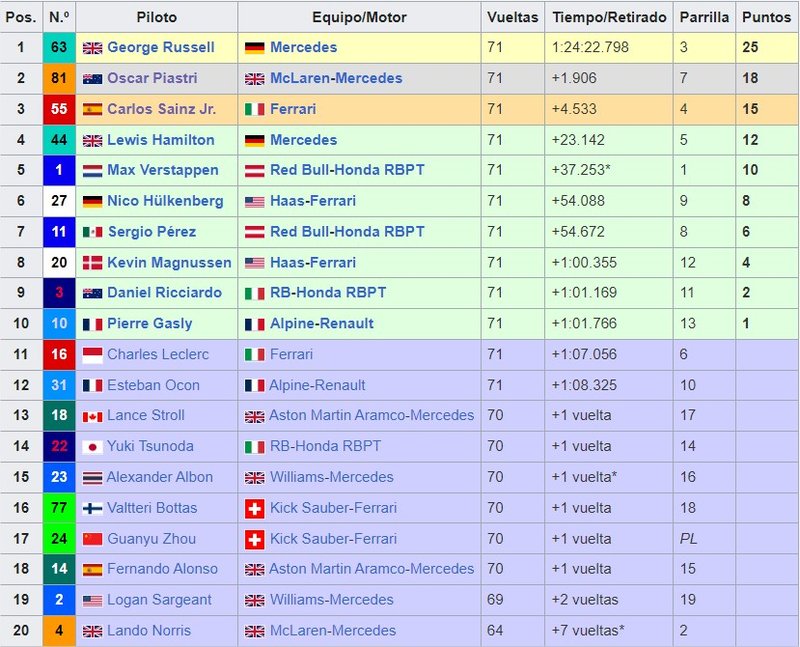Open Lewis Hamilton link
This screenshot has width=800, height=647.
(x=161, y=140)
